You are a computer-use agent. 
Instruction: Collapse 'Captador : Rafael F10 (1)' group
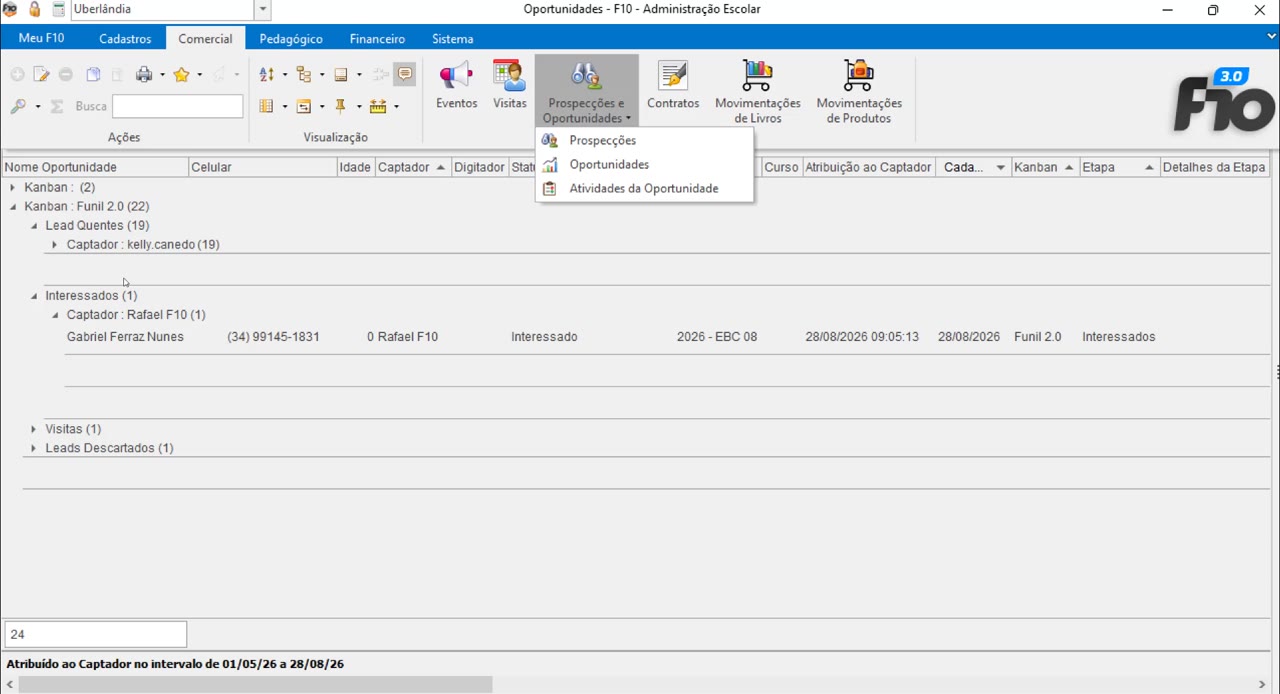point(55,315)
